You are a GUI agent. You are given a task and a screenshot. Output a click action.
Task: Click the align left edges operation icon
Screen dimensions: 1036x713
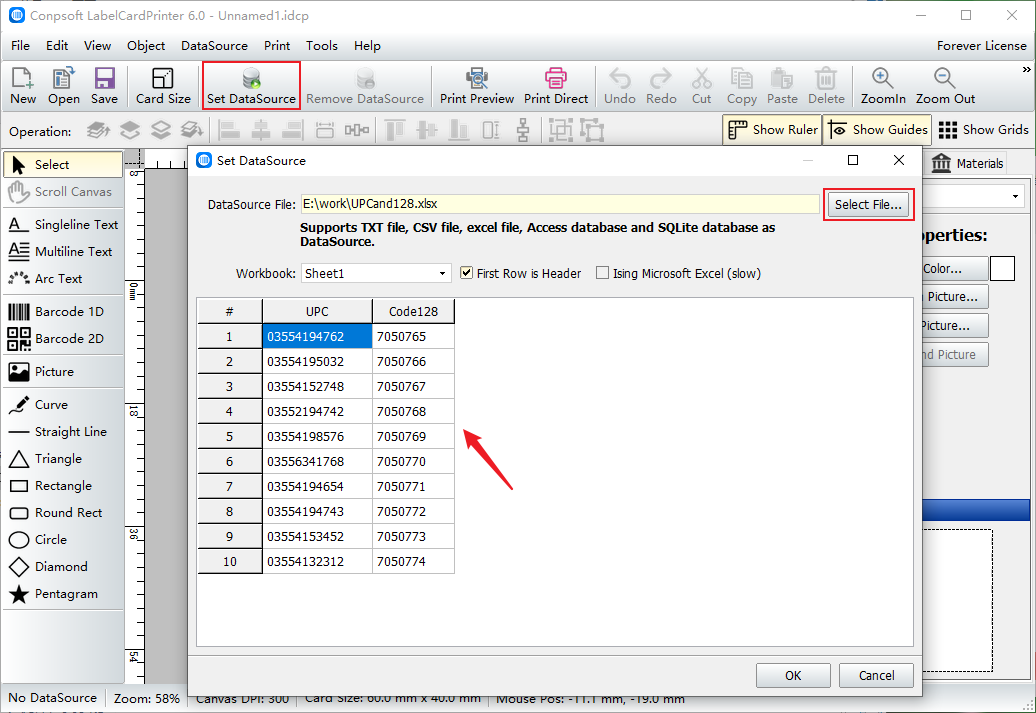pos(229,130)
